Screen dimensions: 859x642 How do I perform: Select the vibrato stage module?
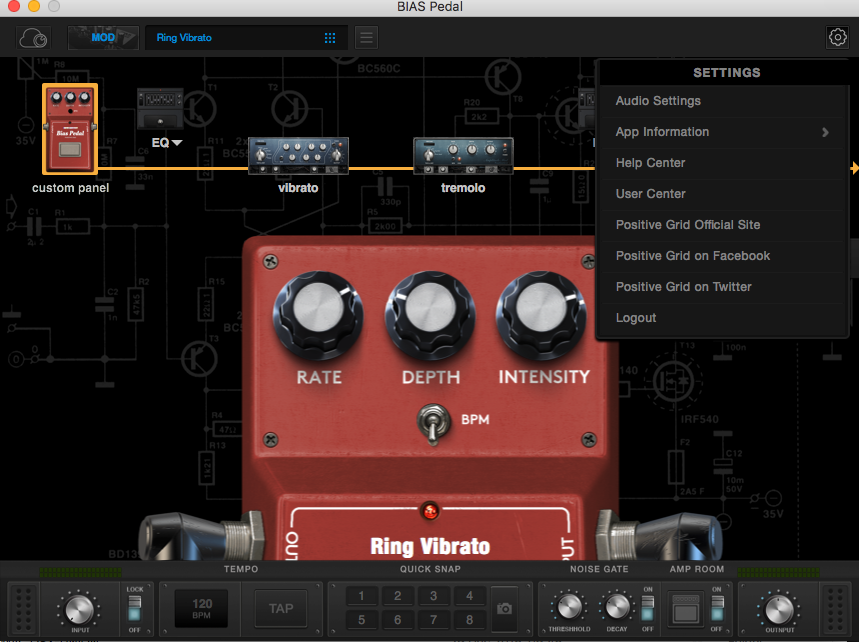coord(298,156)
